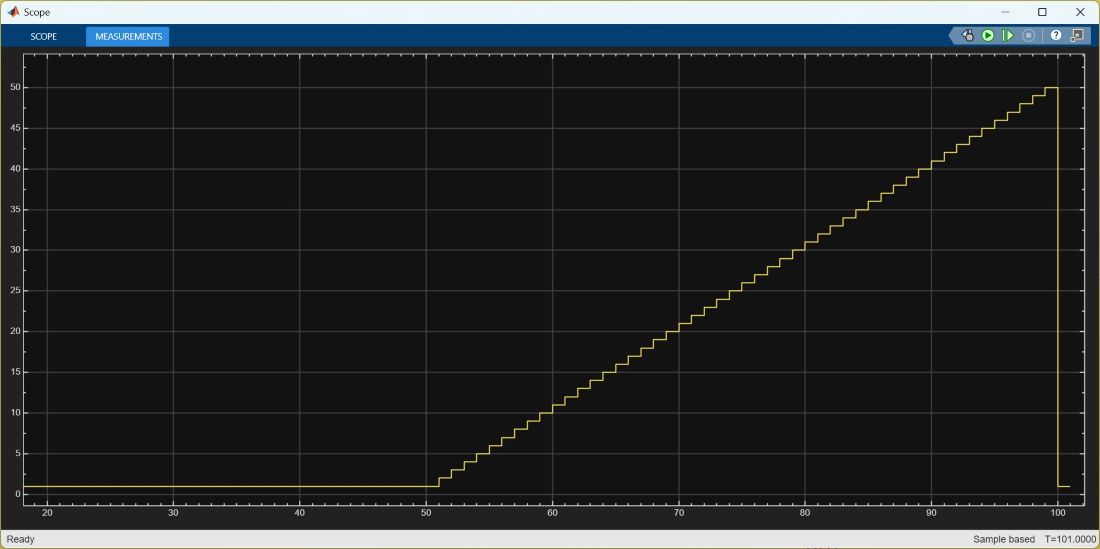Click the dock scope window icon
The image size is (1100, 549).
tap(1077, 35)
